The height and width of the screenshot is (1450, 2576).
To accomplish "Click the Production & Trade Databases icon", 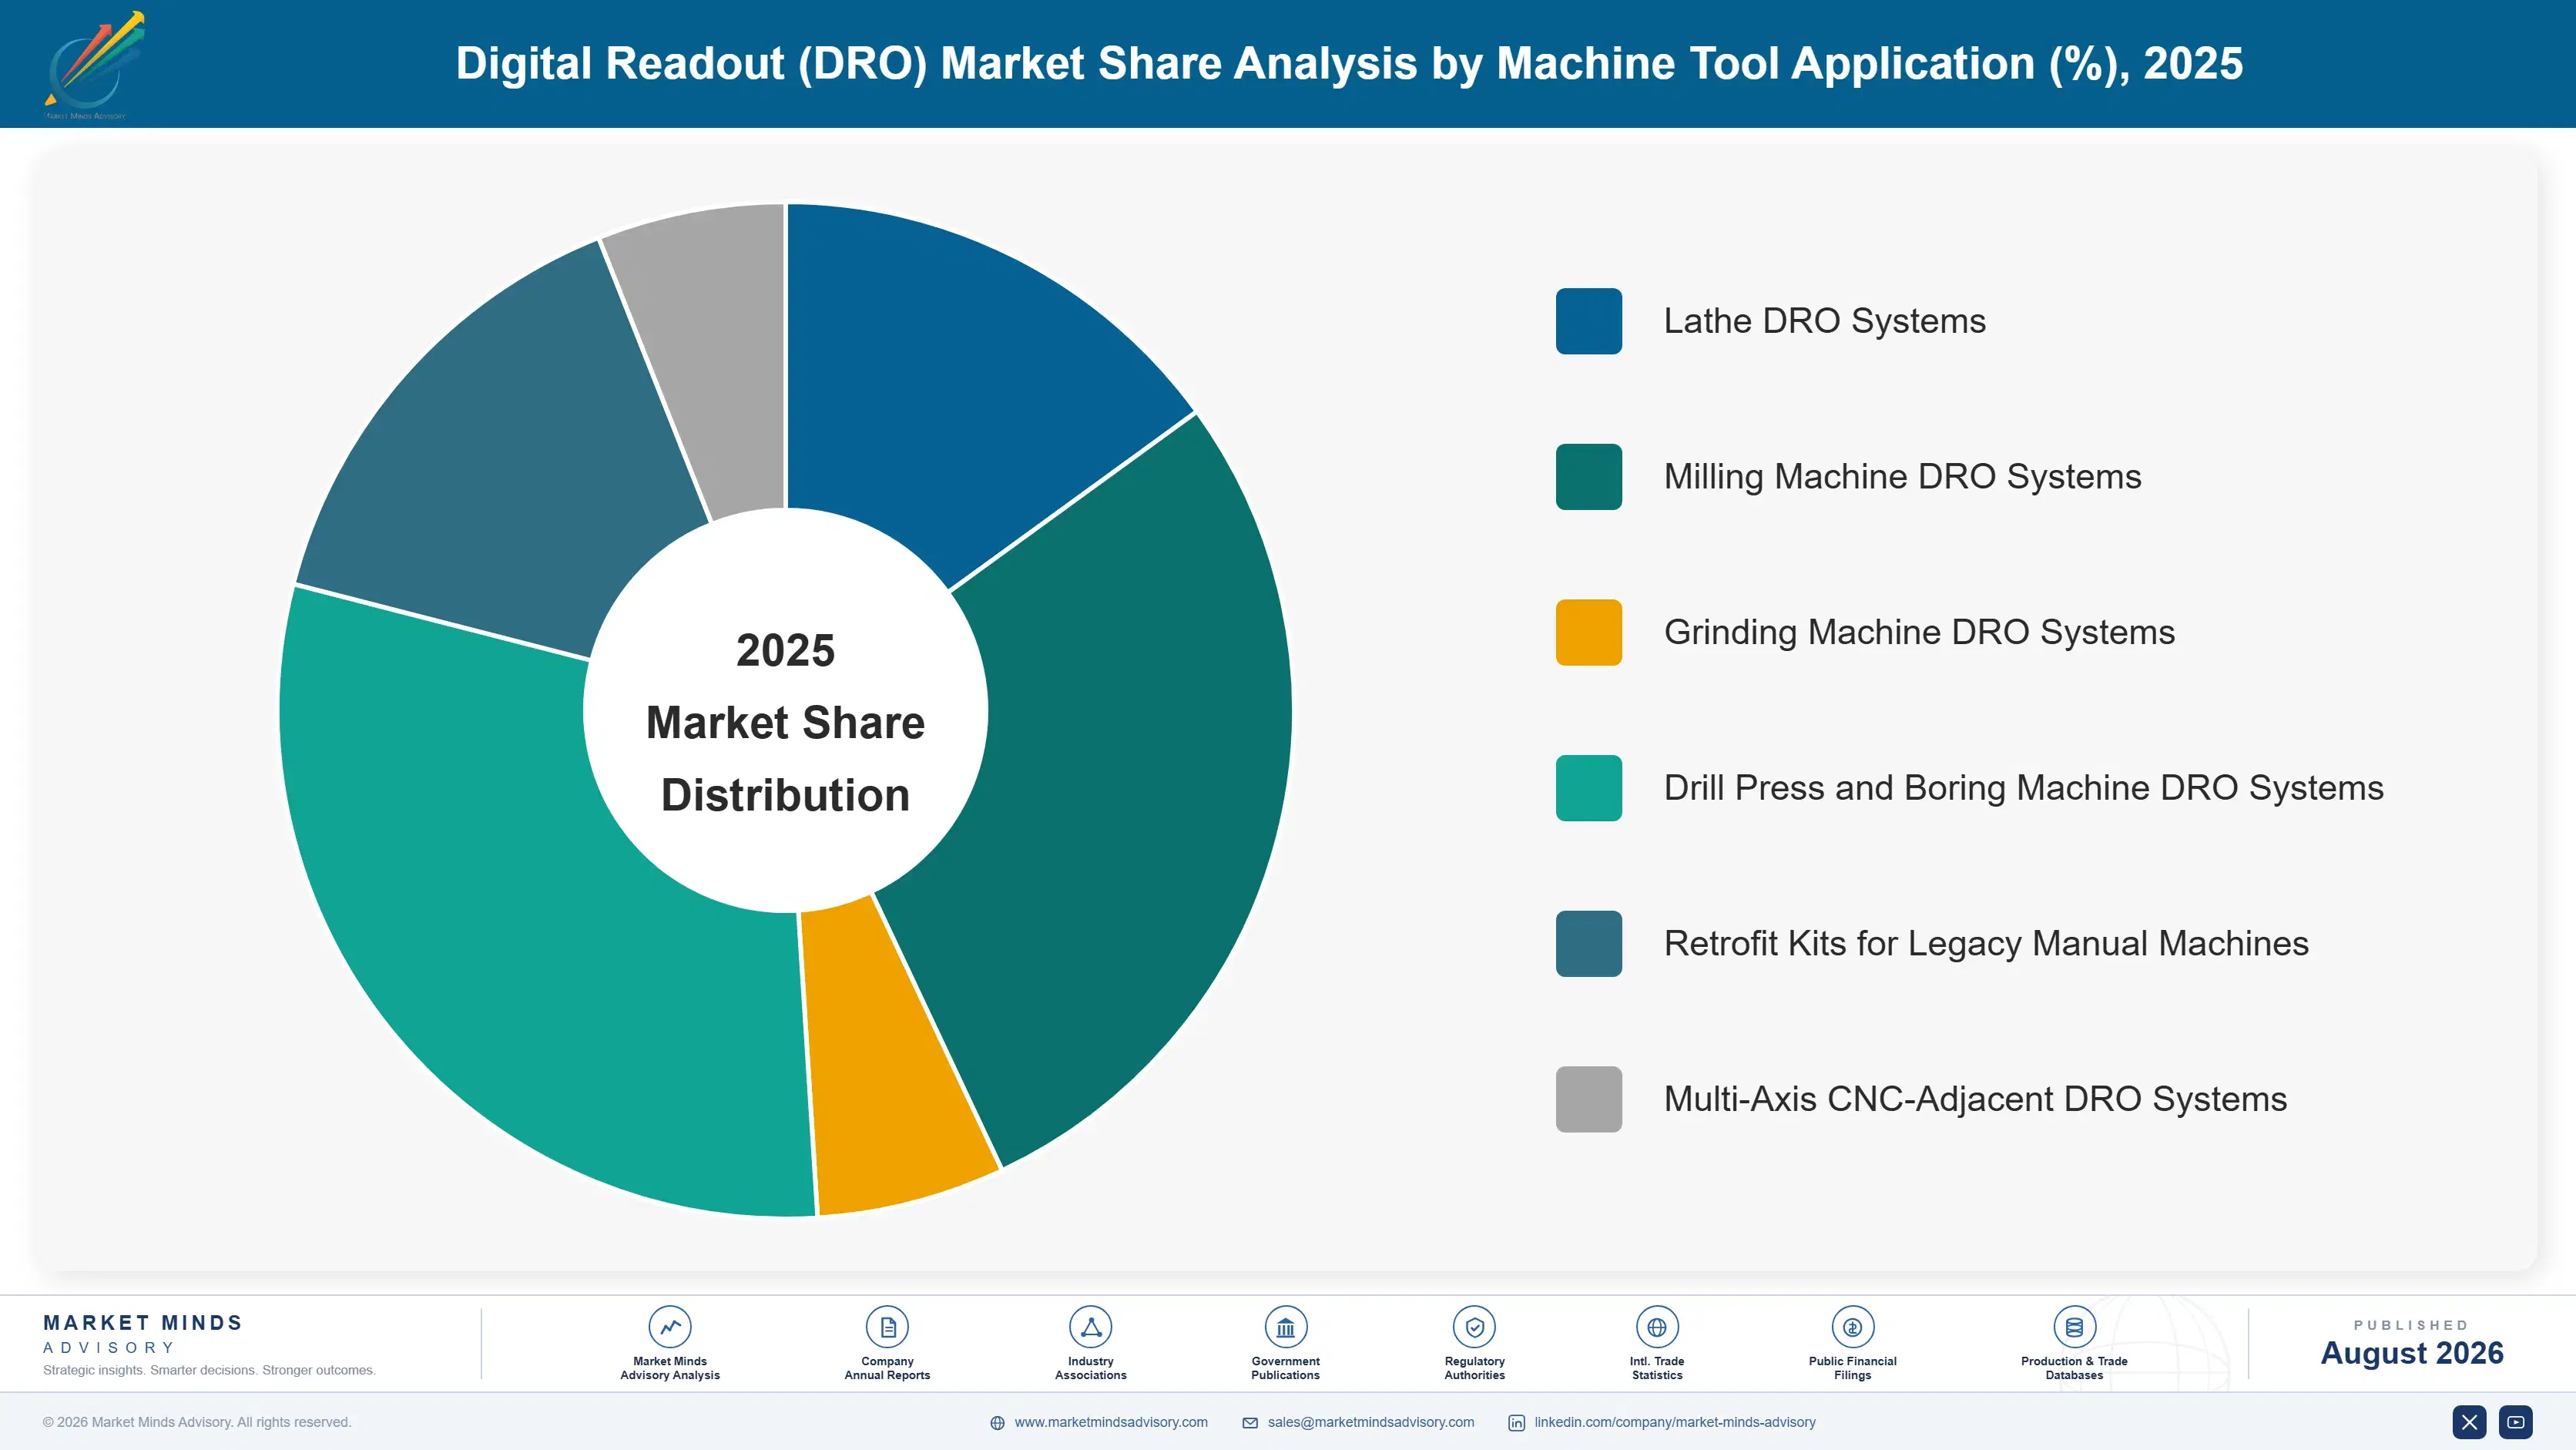I will click(2074, 1327).
